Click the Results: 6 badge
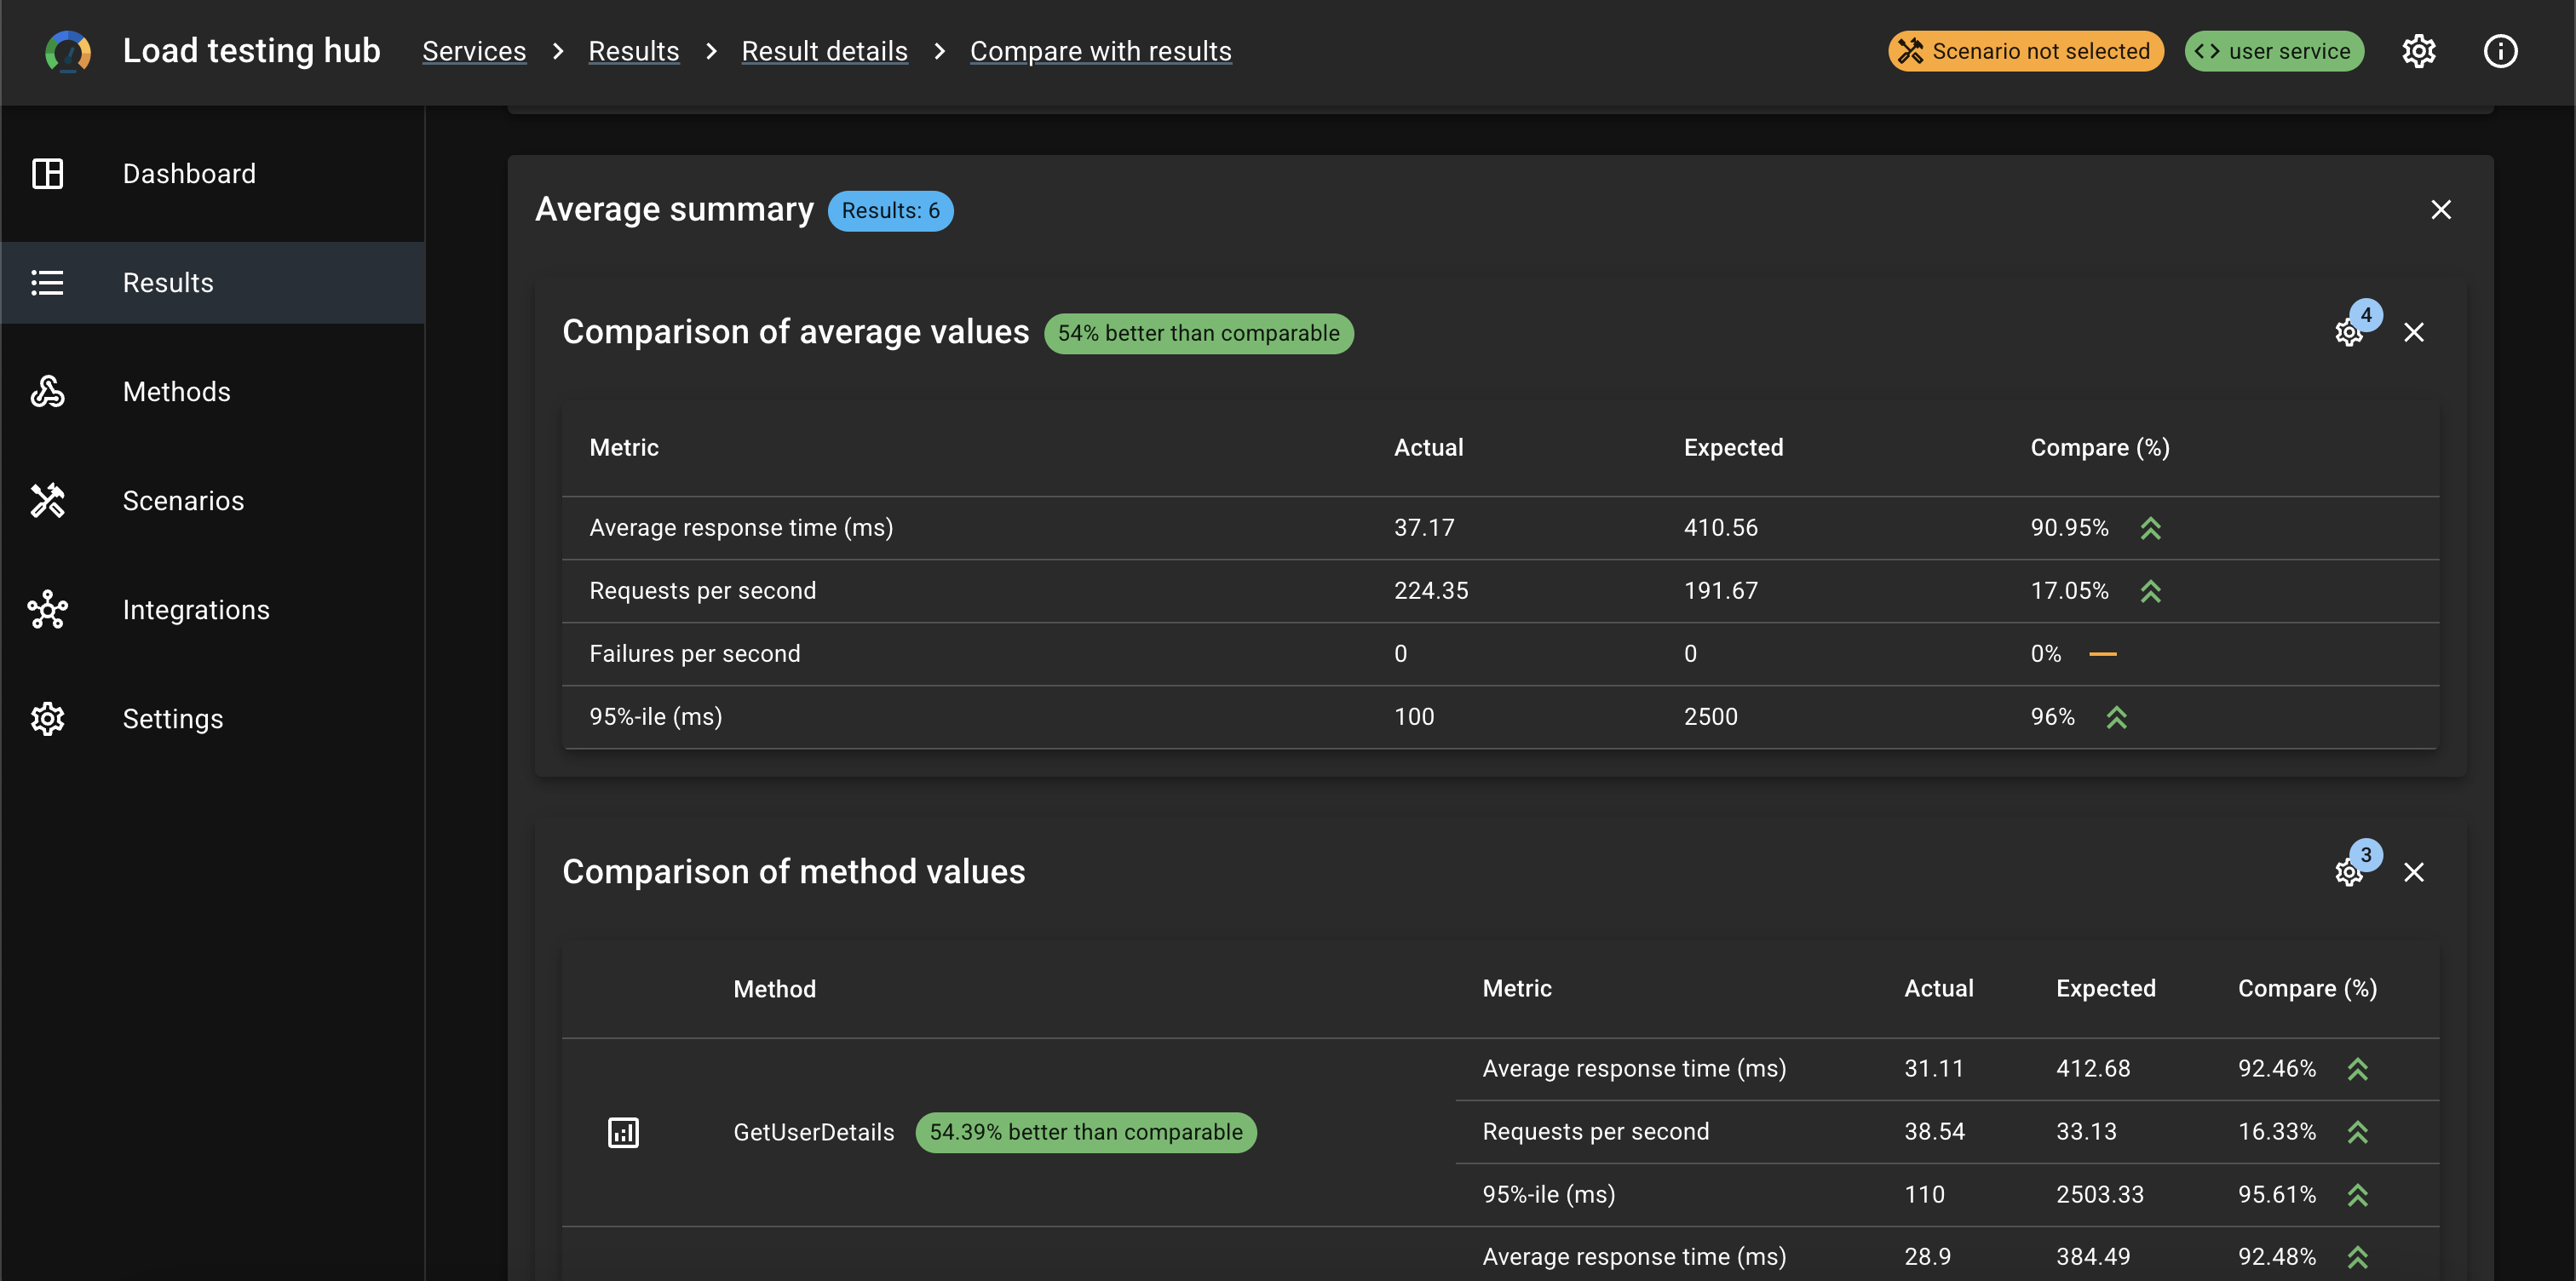Screen dimensions: 2576x1281 coord(890,211)
